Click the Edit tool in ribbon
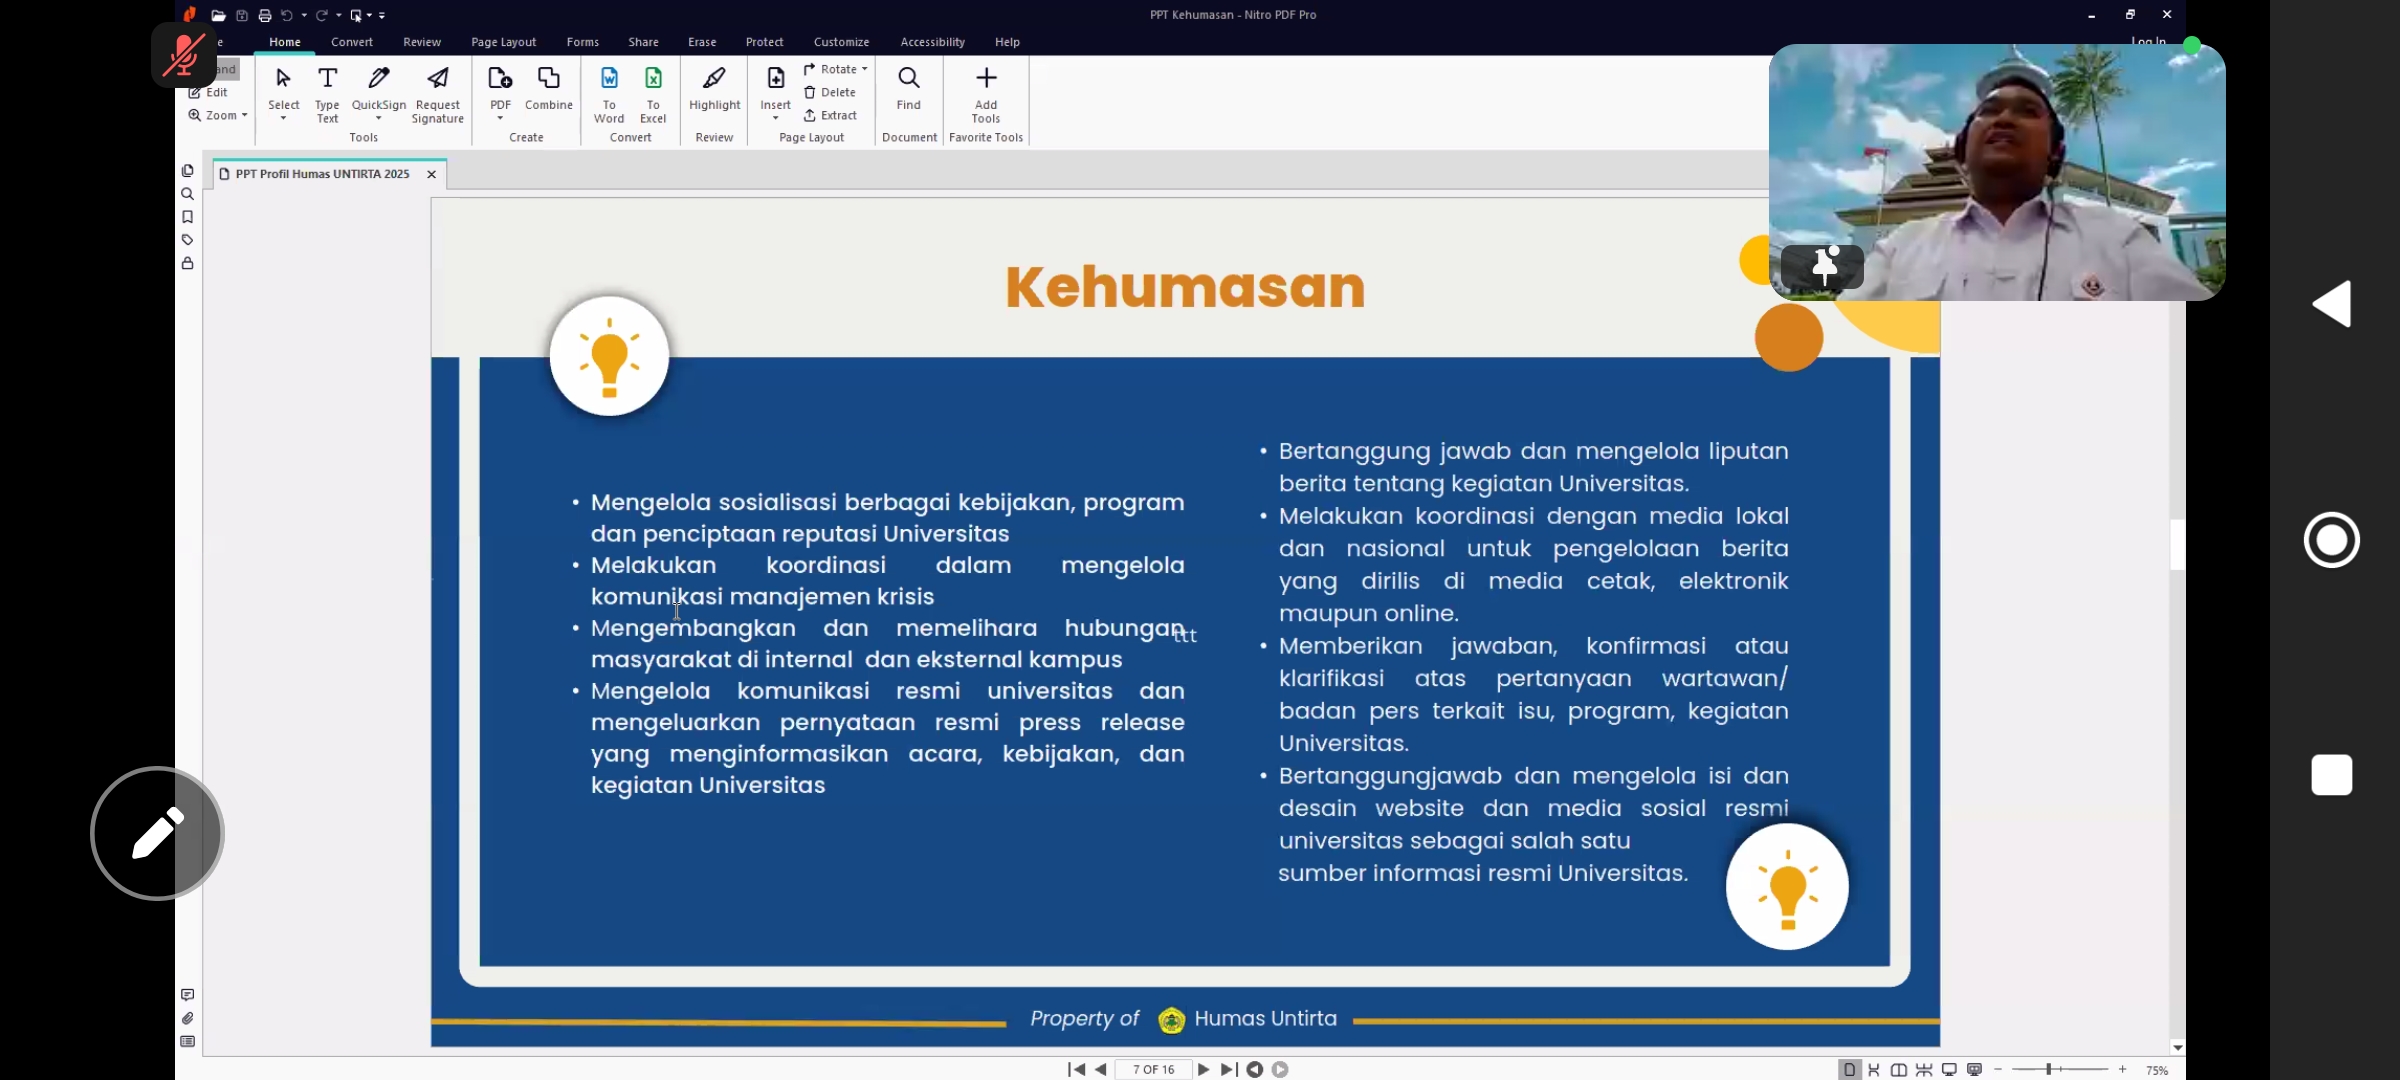 (208, 92)
